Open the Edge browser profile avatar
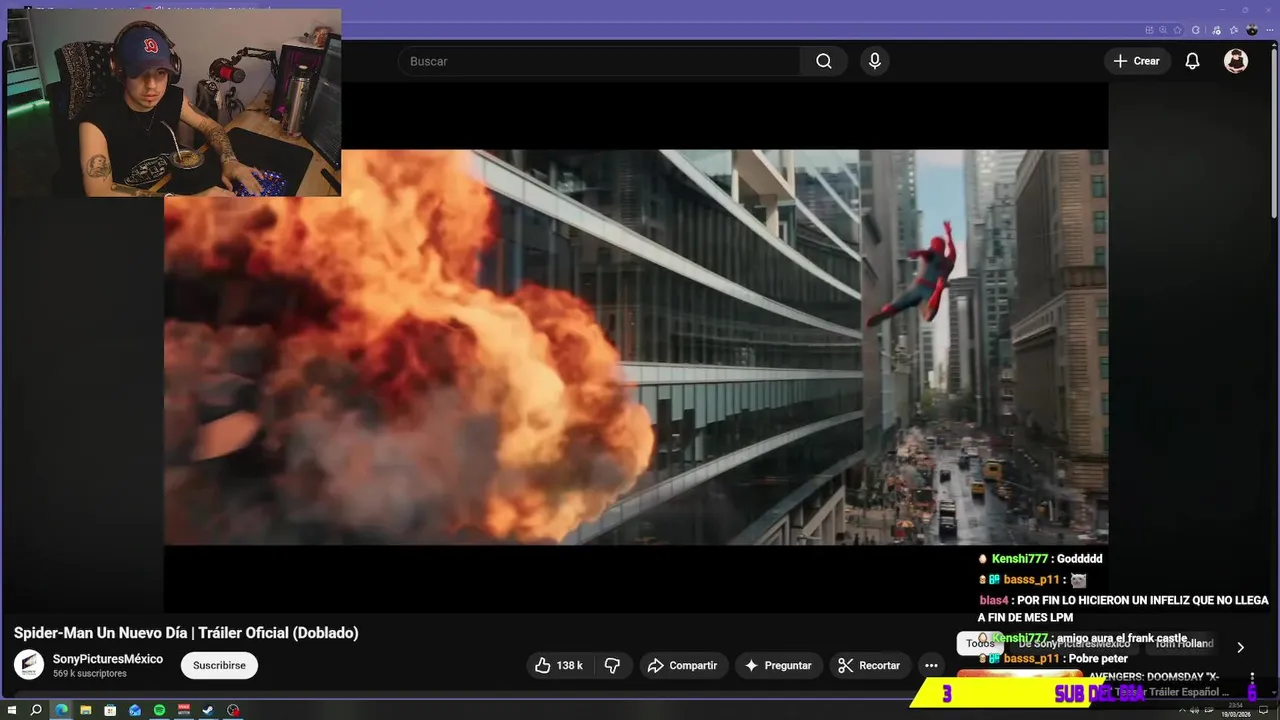Viewport: 1280px width, 720px height. tap(1252, 30)
